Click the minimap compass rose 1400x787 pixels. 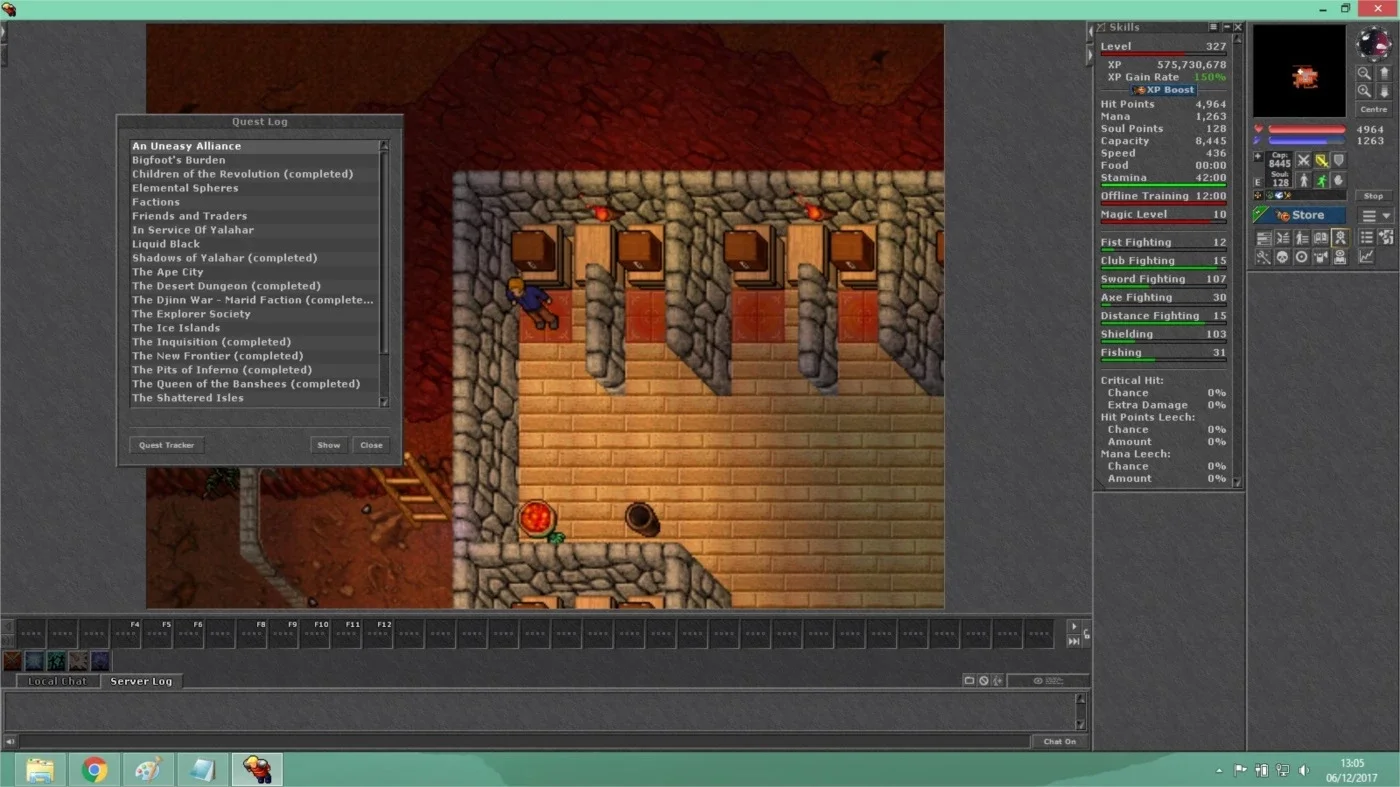click(1374, 42)
